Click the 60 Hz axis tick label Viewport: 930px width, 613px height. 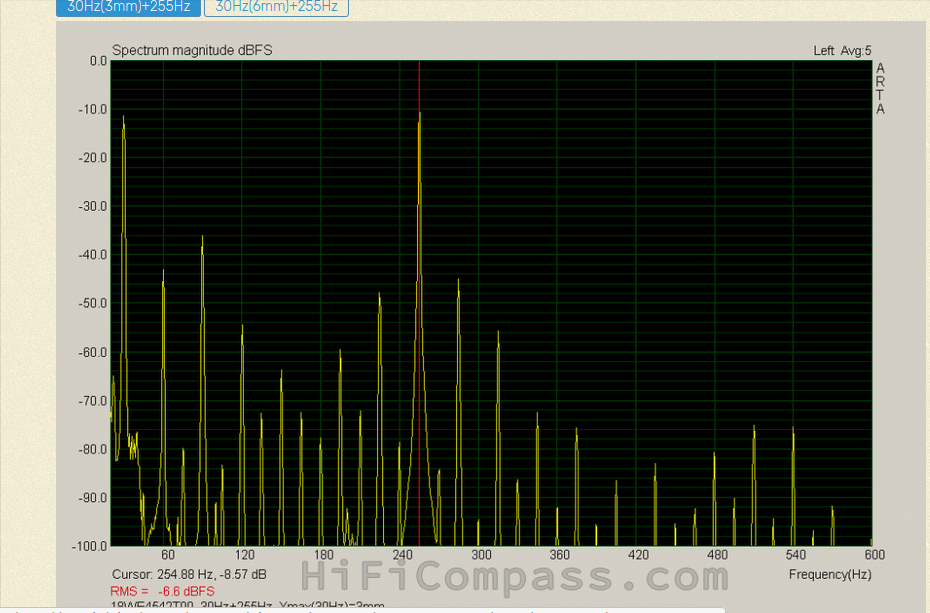coord(168,555)
